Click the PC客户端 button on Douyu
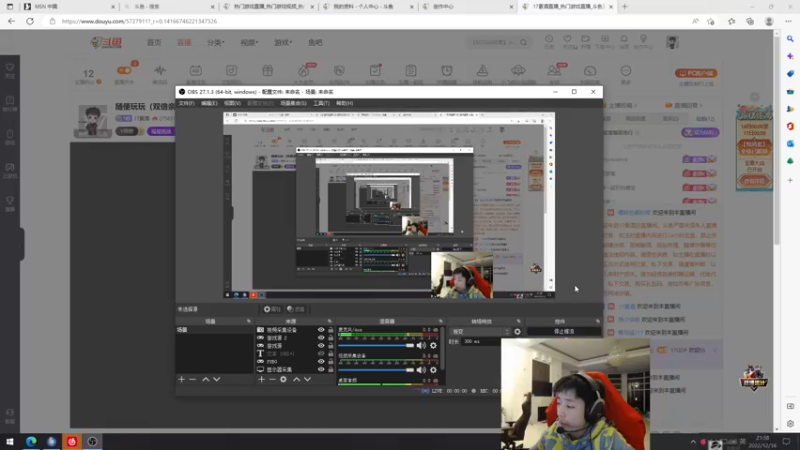 pyautogui.click(x=696, y=73)
